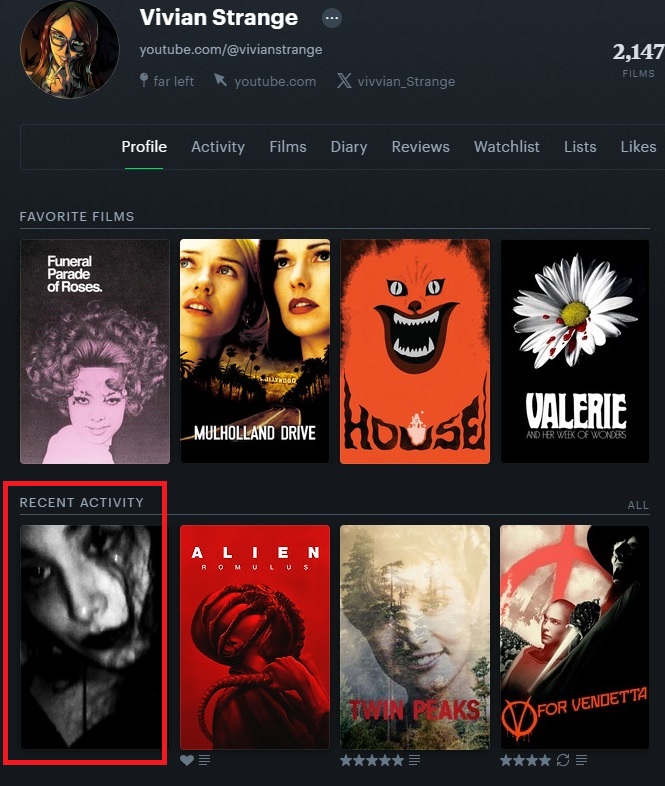Open the Alien Romulus poster

point(255,637)
